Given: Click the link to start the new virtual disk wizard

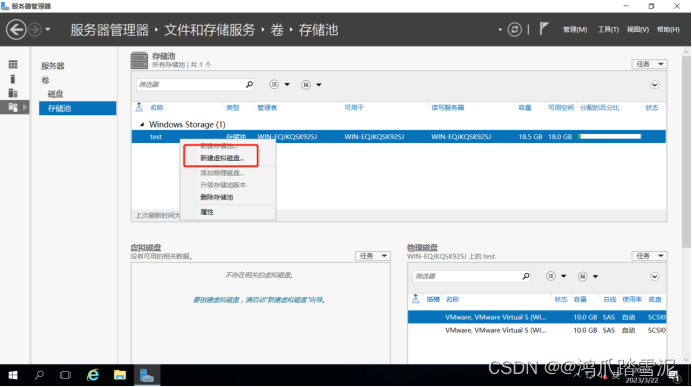Looking at the screenshot, I should (x=260, y=300).
